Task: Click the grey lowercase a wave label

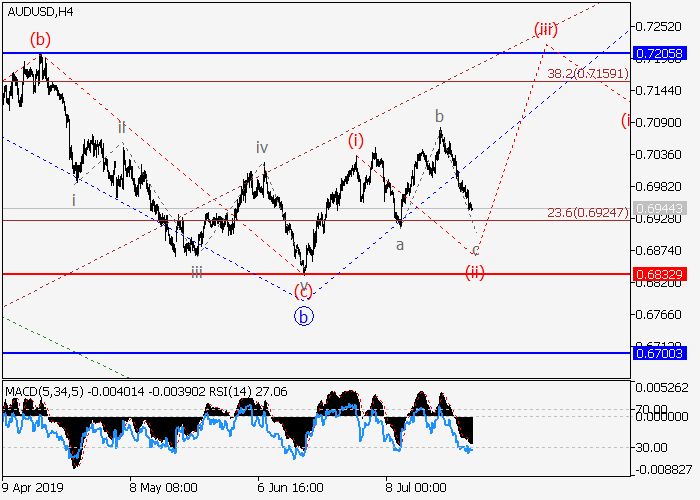Action: (399, 244)
